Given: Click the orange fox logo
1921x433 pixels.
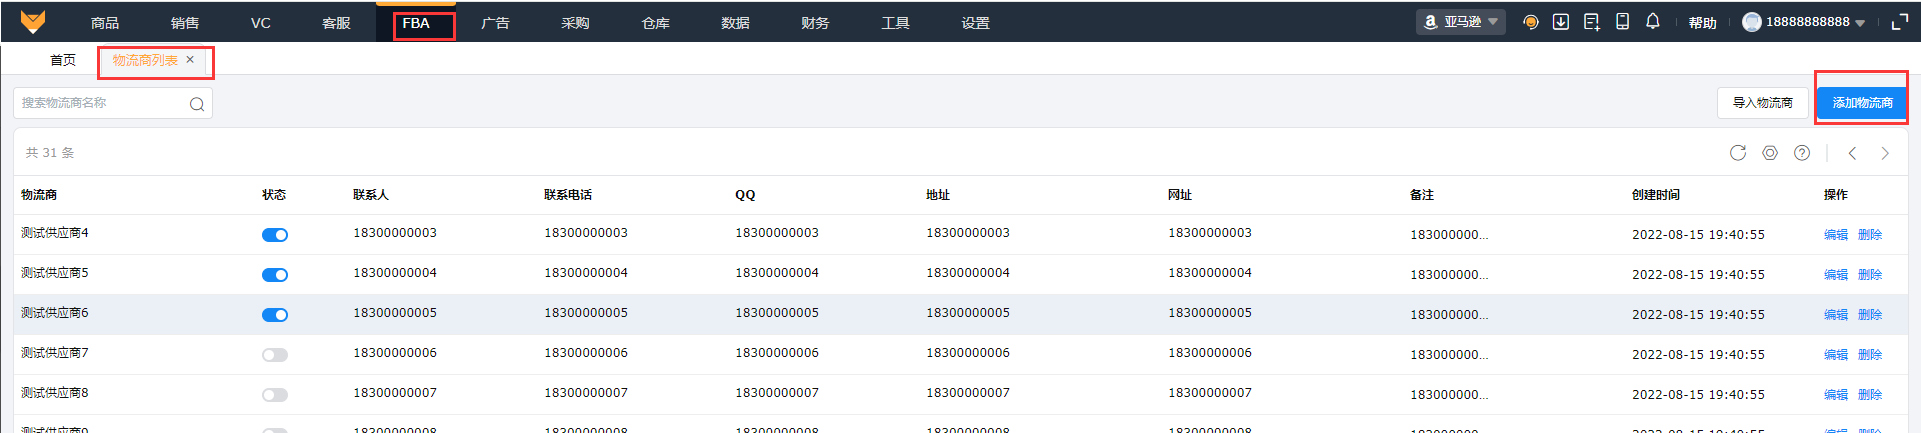Looking at the screenshot, I should 33,22.
